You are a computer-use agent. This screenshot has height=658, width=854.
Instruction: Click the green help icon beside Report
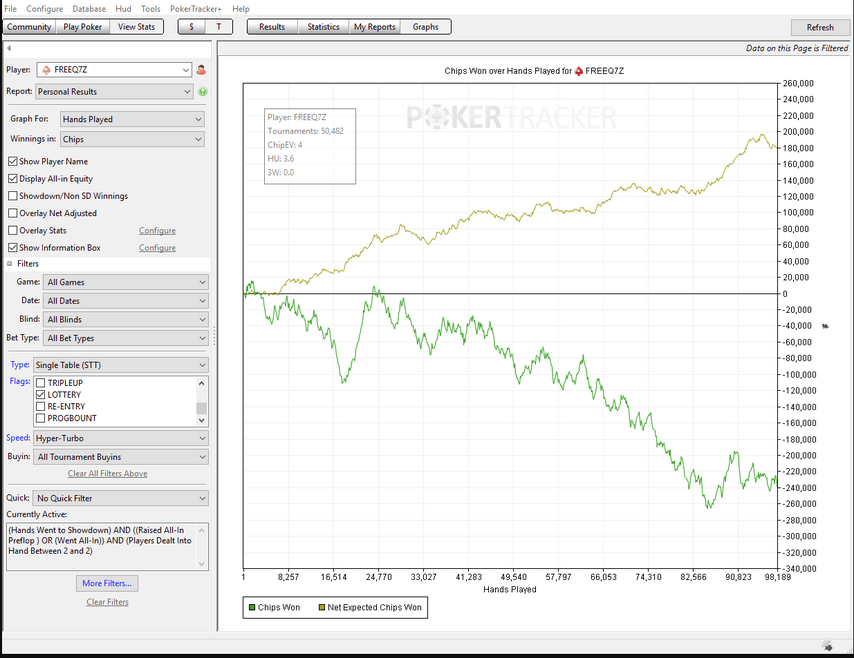click(x=203, y=92)
